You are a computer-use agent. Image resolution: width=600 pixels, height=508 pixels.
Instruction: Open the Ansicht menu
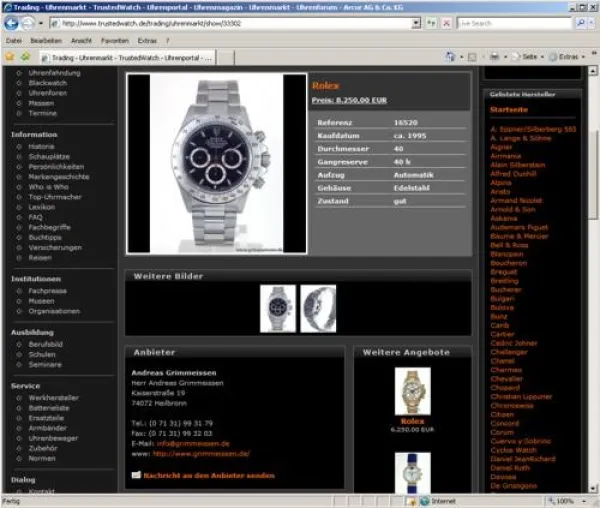[x=81, y=41]
